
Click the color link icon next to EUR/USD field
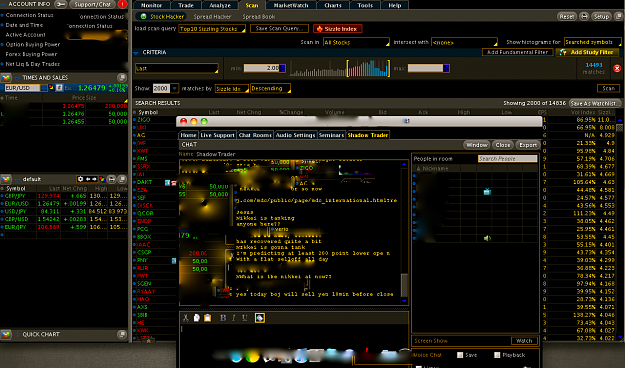(x=51, y=88)
